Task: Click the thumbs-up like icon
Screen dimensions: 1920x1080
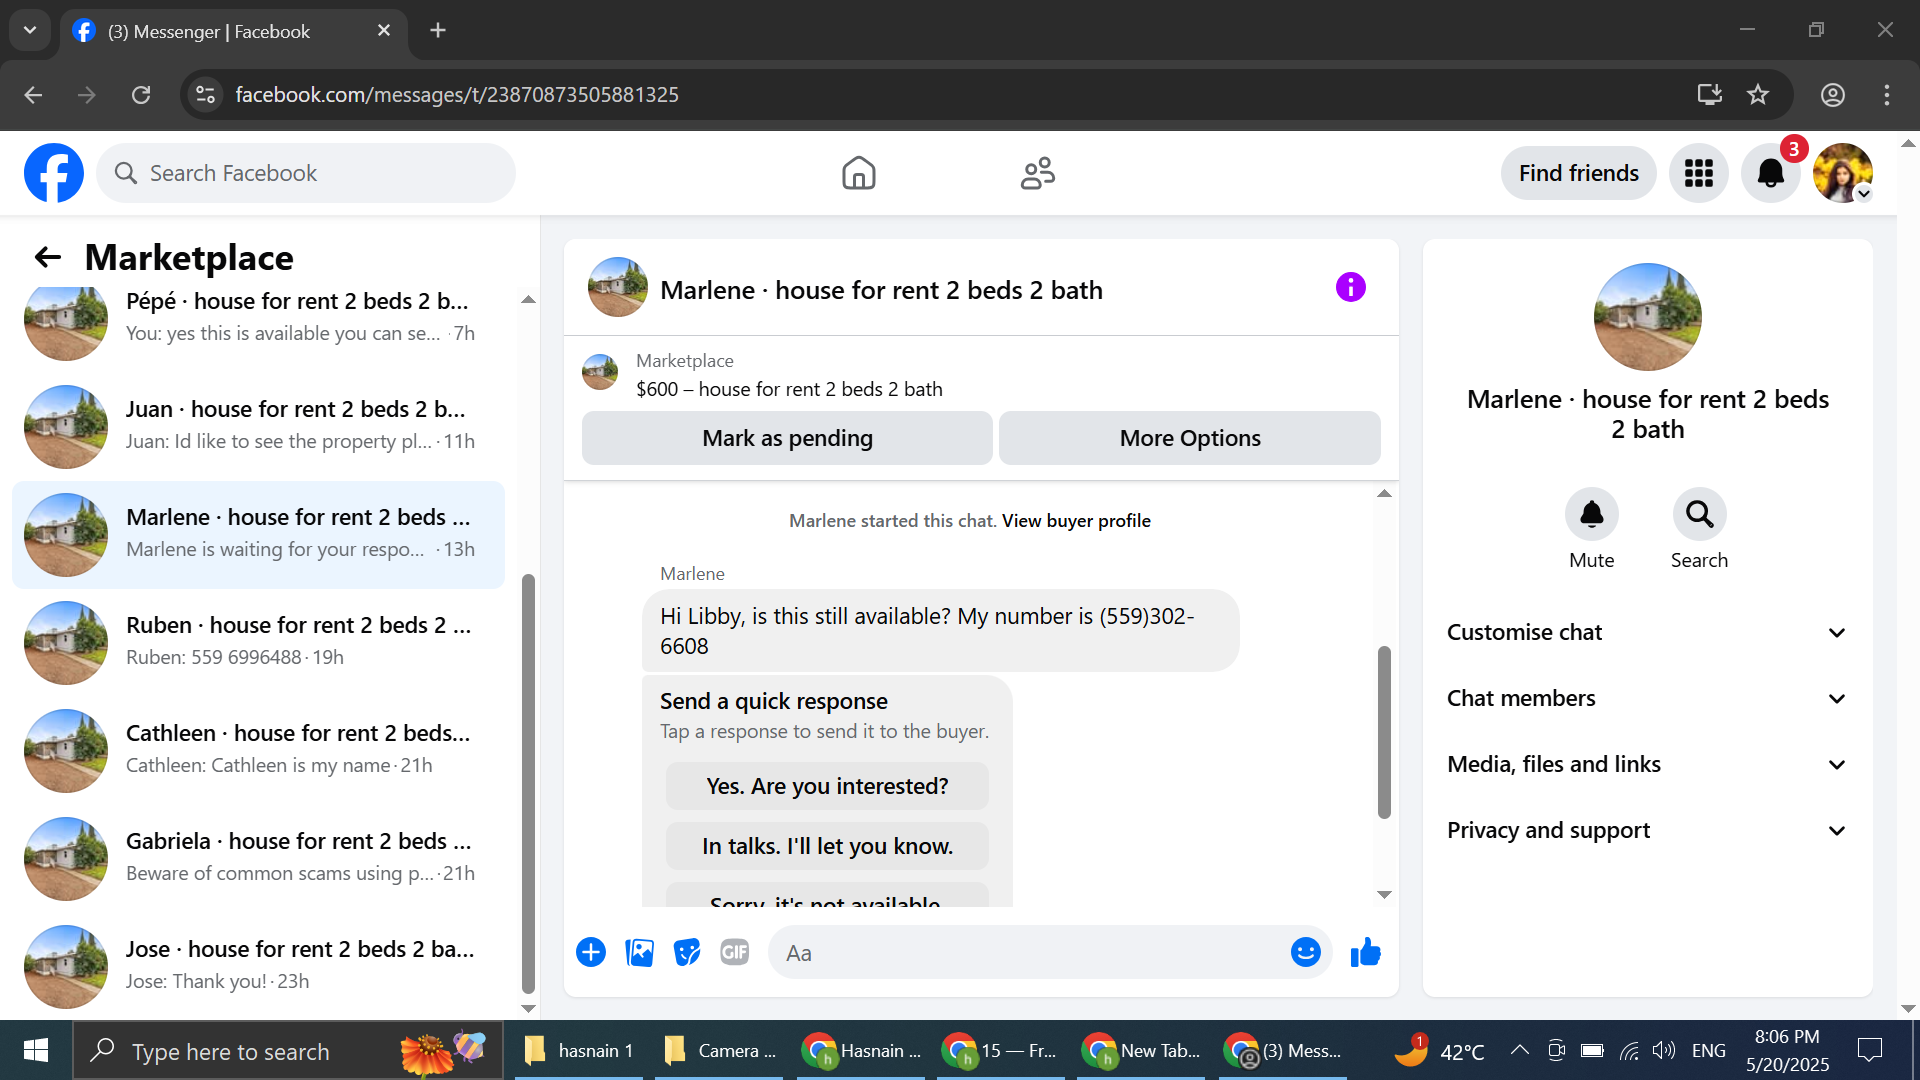Action: [1365, 953]
